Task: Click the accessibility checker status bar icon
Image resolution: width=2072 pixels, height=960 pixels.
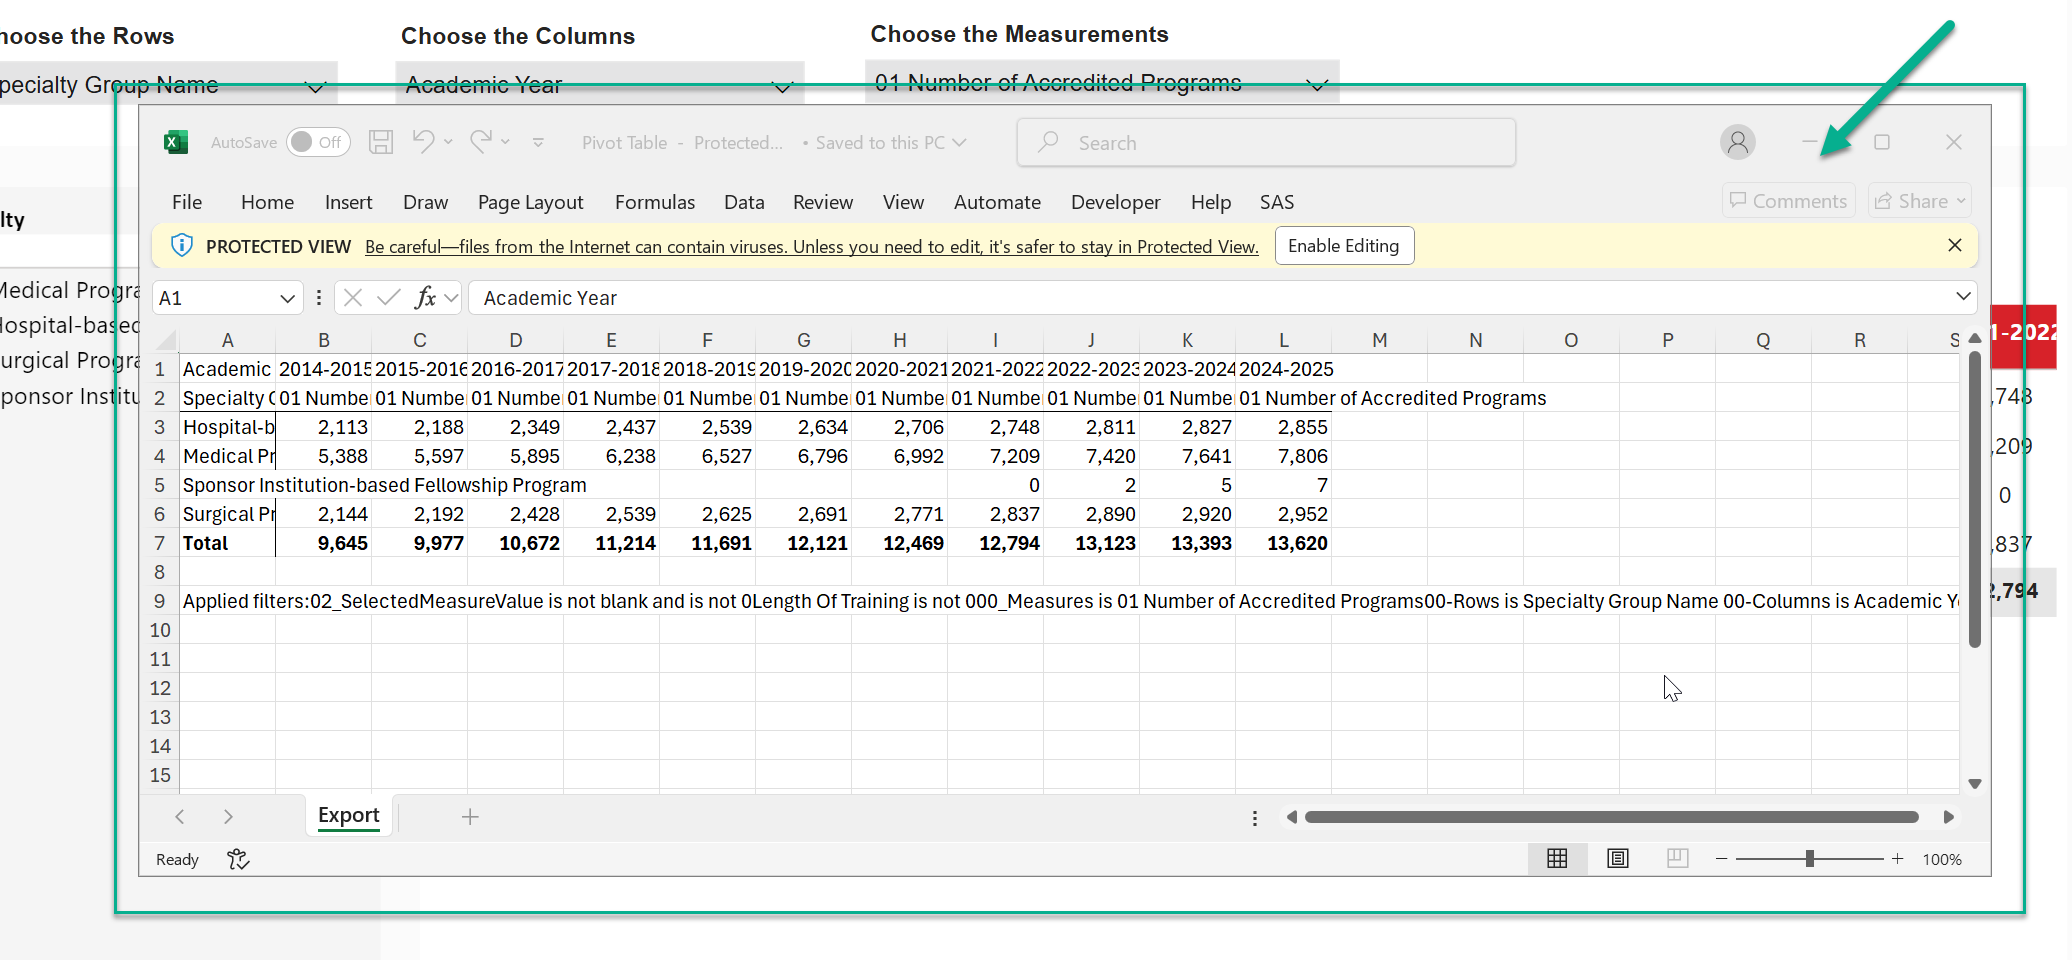Action: point(238,859)
